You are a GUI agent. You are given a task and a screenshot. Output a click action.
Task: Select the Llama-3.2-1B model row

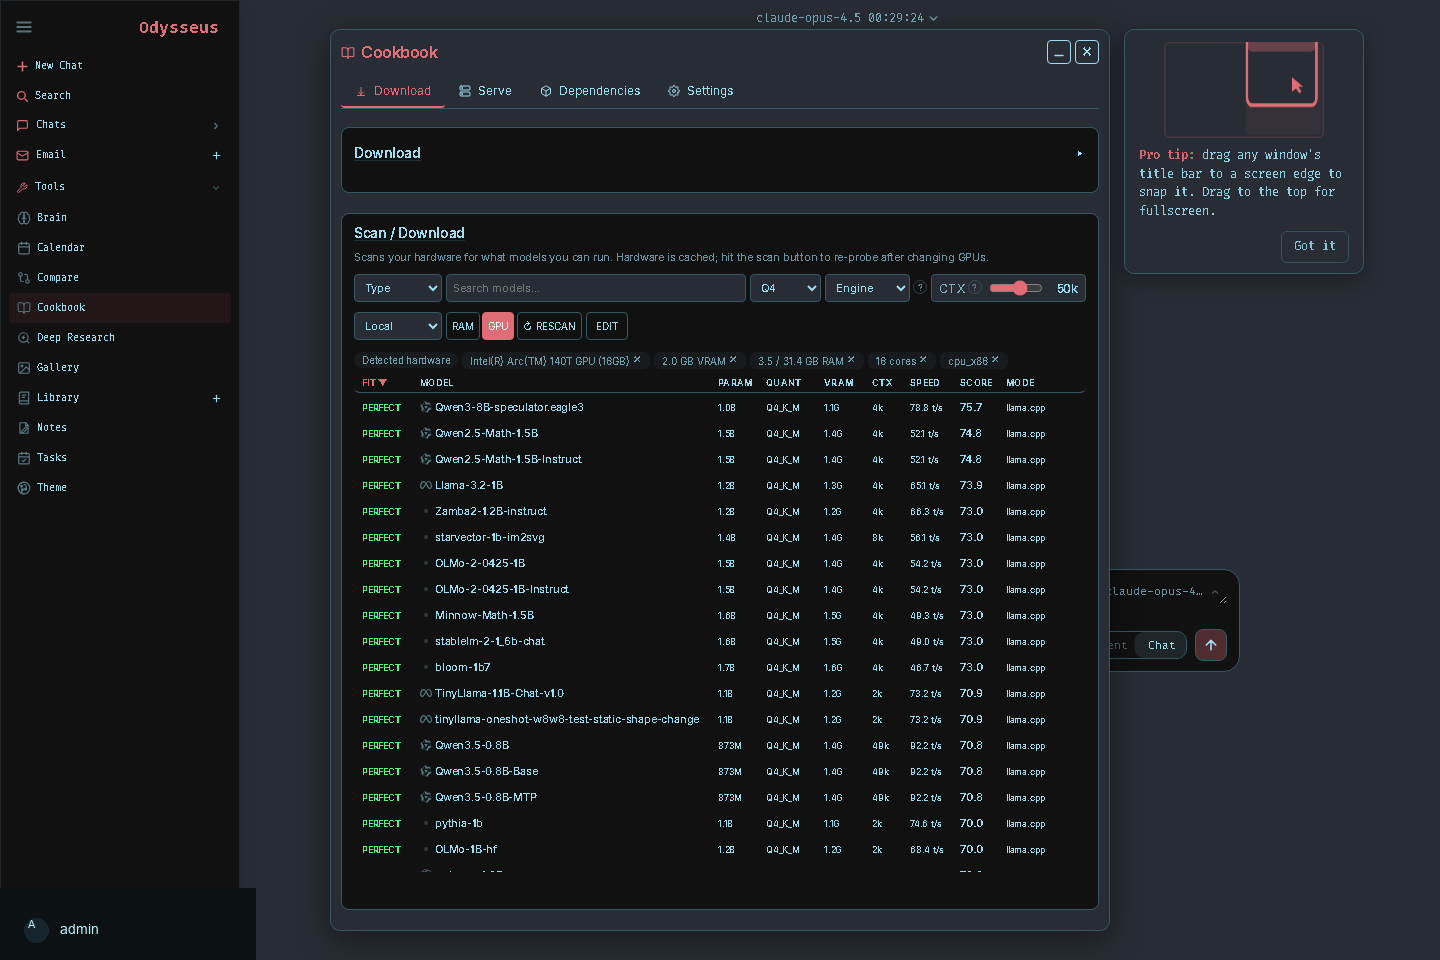719,486
